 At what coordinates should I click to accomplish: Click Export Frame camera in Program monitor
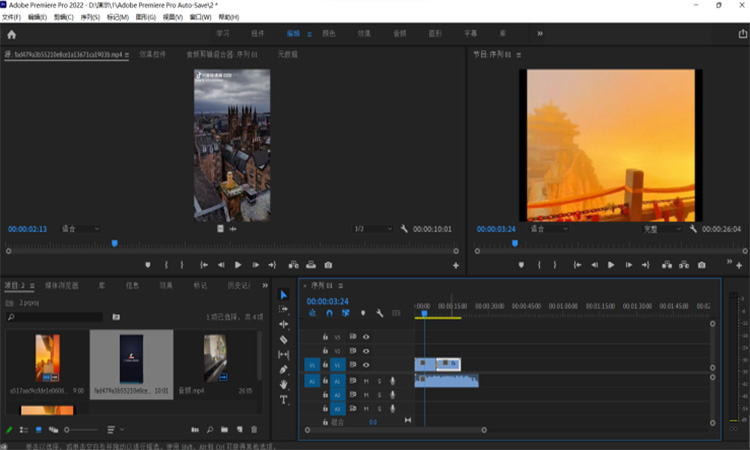(x=701, y=265)
